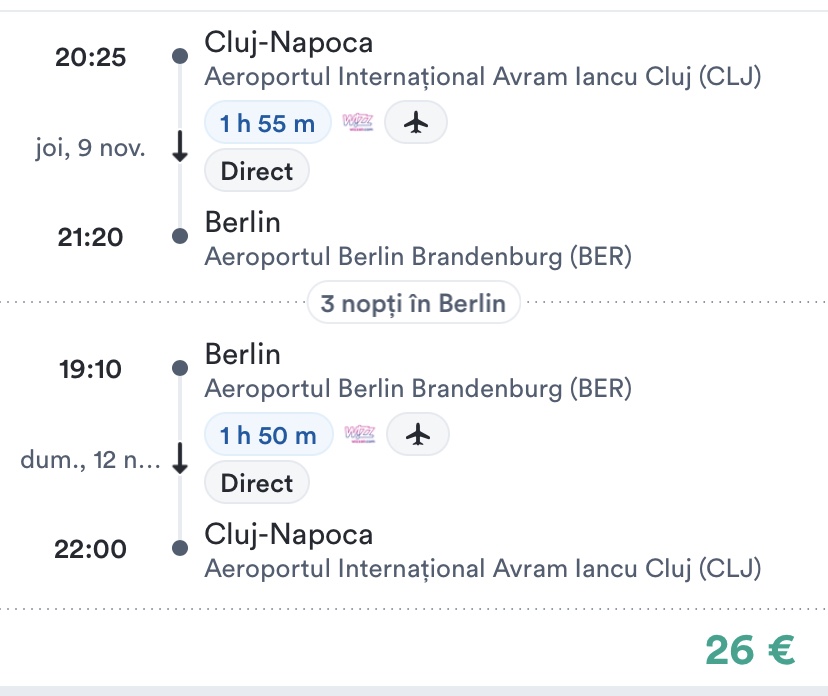The height and width of the screenshot is (696, 828).
Task: Click the Wizz Air logo on return flight
Action: point(360,435)
